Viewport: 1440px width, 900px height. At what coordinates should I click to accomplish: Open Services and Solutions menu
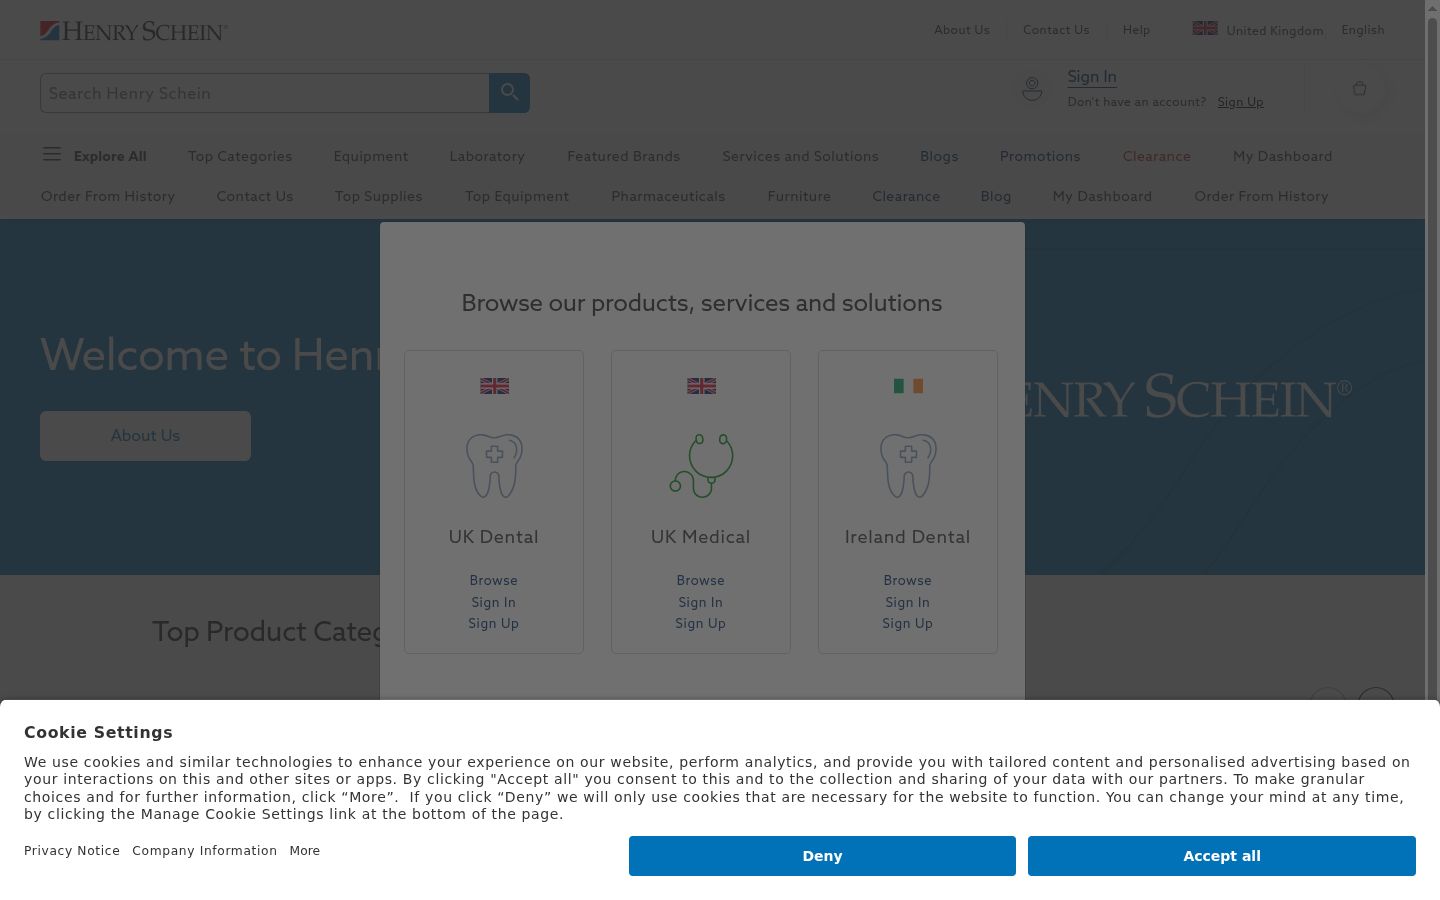coord(800,156)
